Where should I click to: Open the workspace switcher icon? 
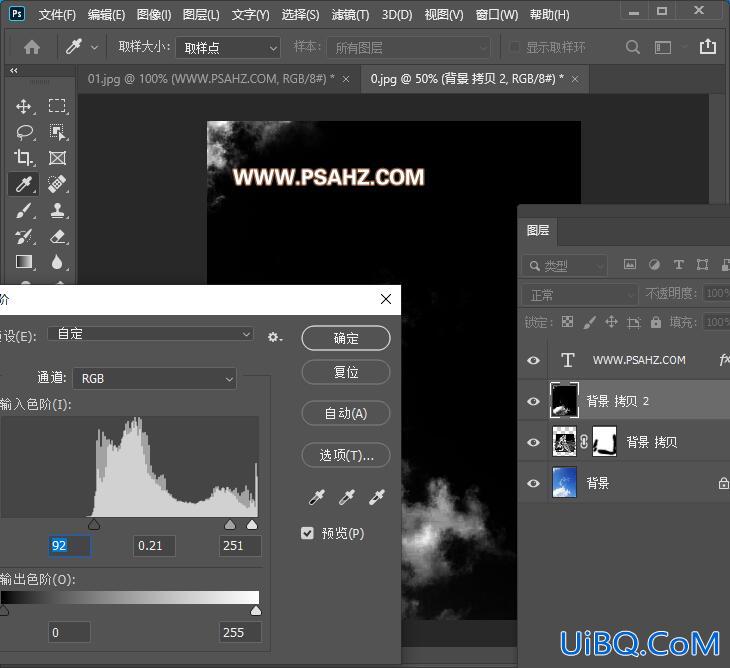(x=663, y=47)
